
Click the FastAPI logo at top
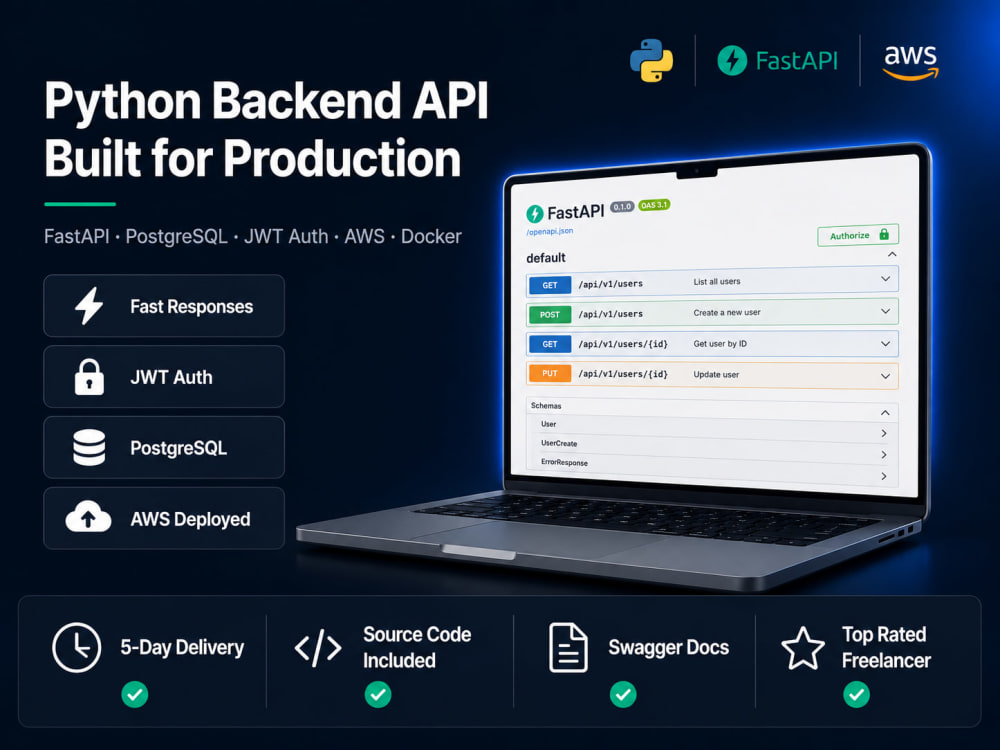click(x=777, y=61)
